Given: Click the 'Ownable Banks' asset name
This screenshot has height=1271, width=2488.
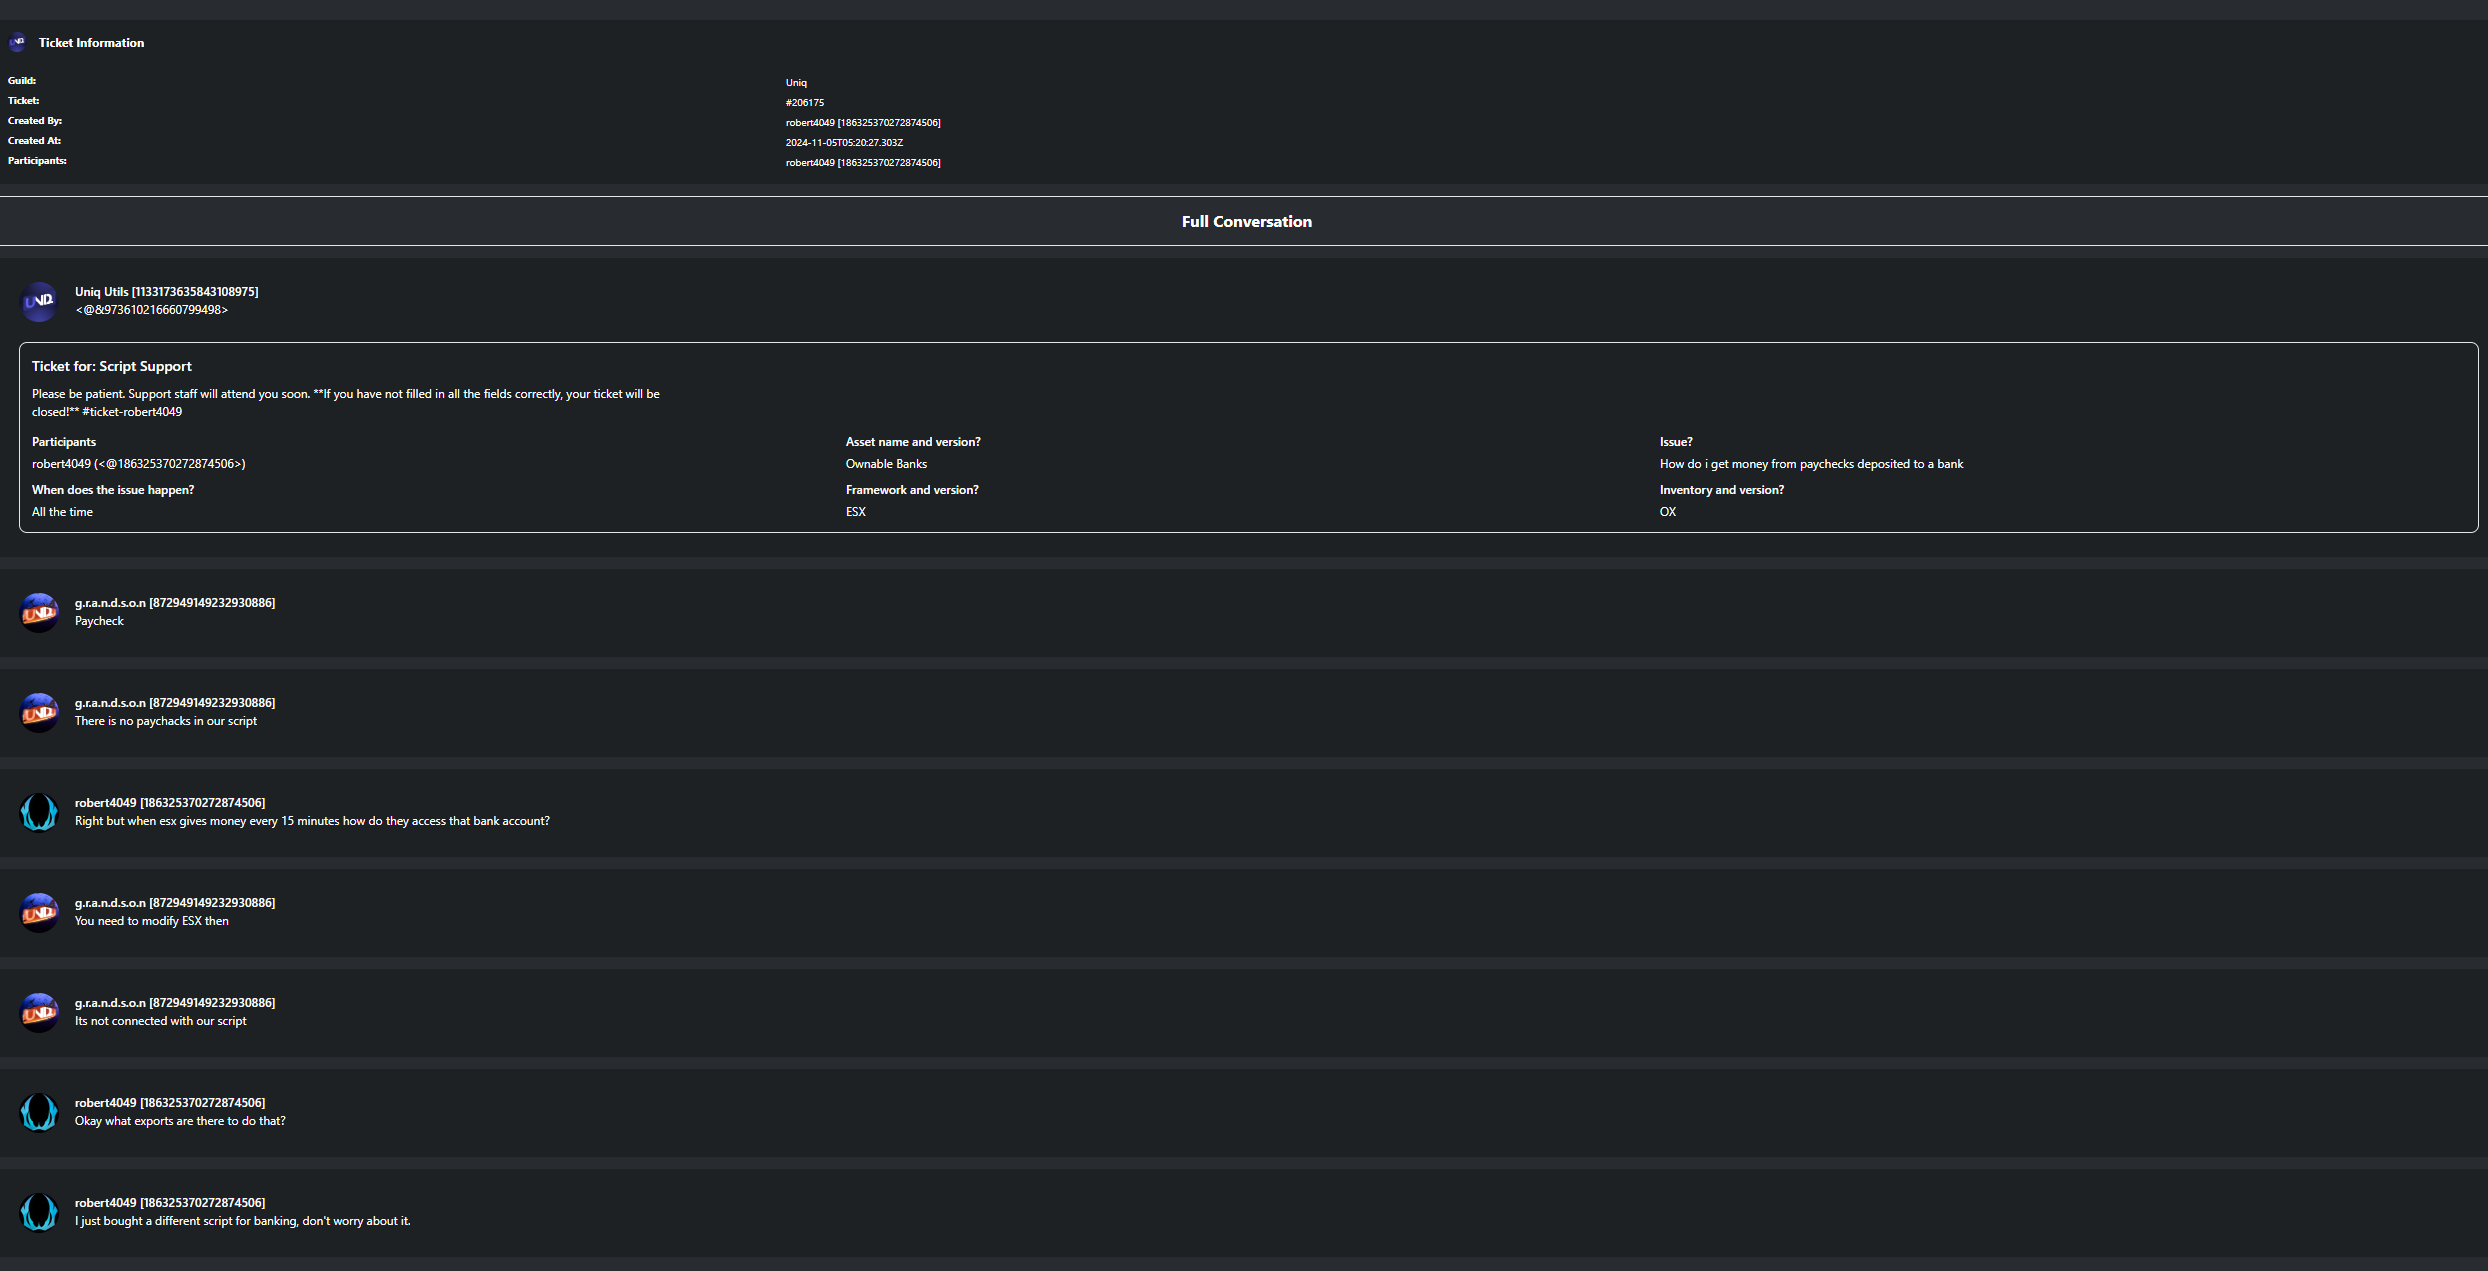Looking at the screenshot, I should 886,464.
